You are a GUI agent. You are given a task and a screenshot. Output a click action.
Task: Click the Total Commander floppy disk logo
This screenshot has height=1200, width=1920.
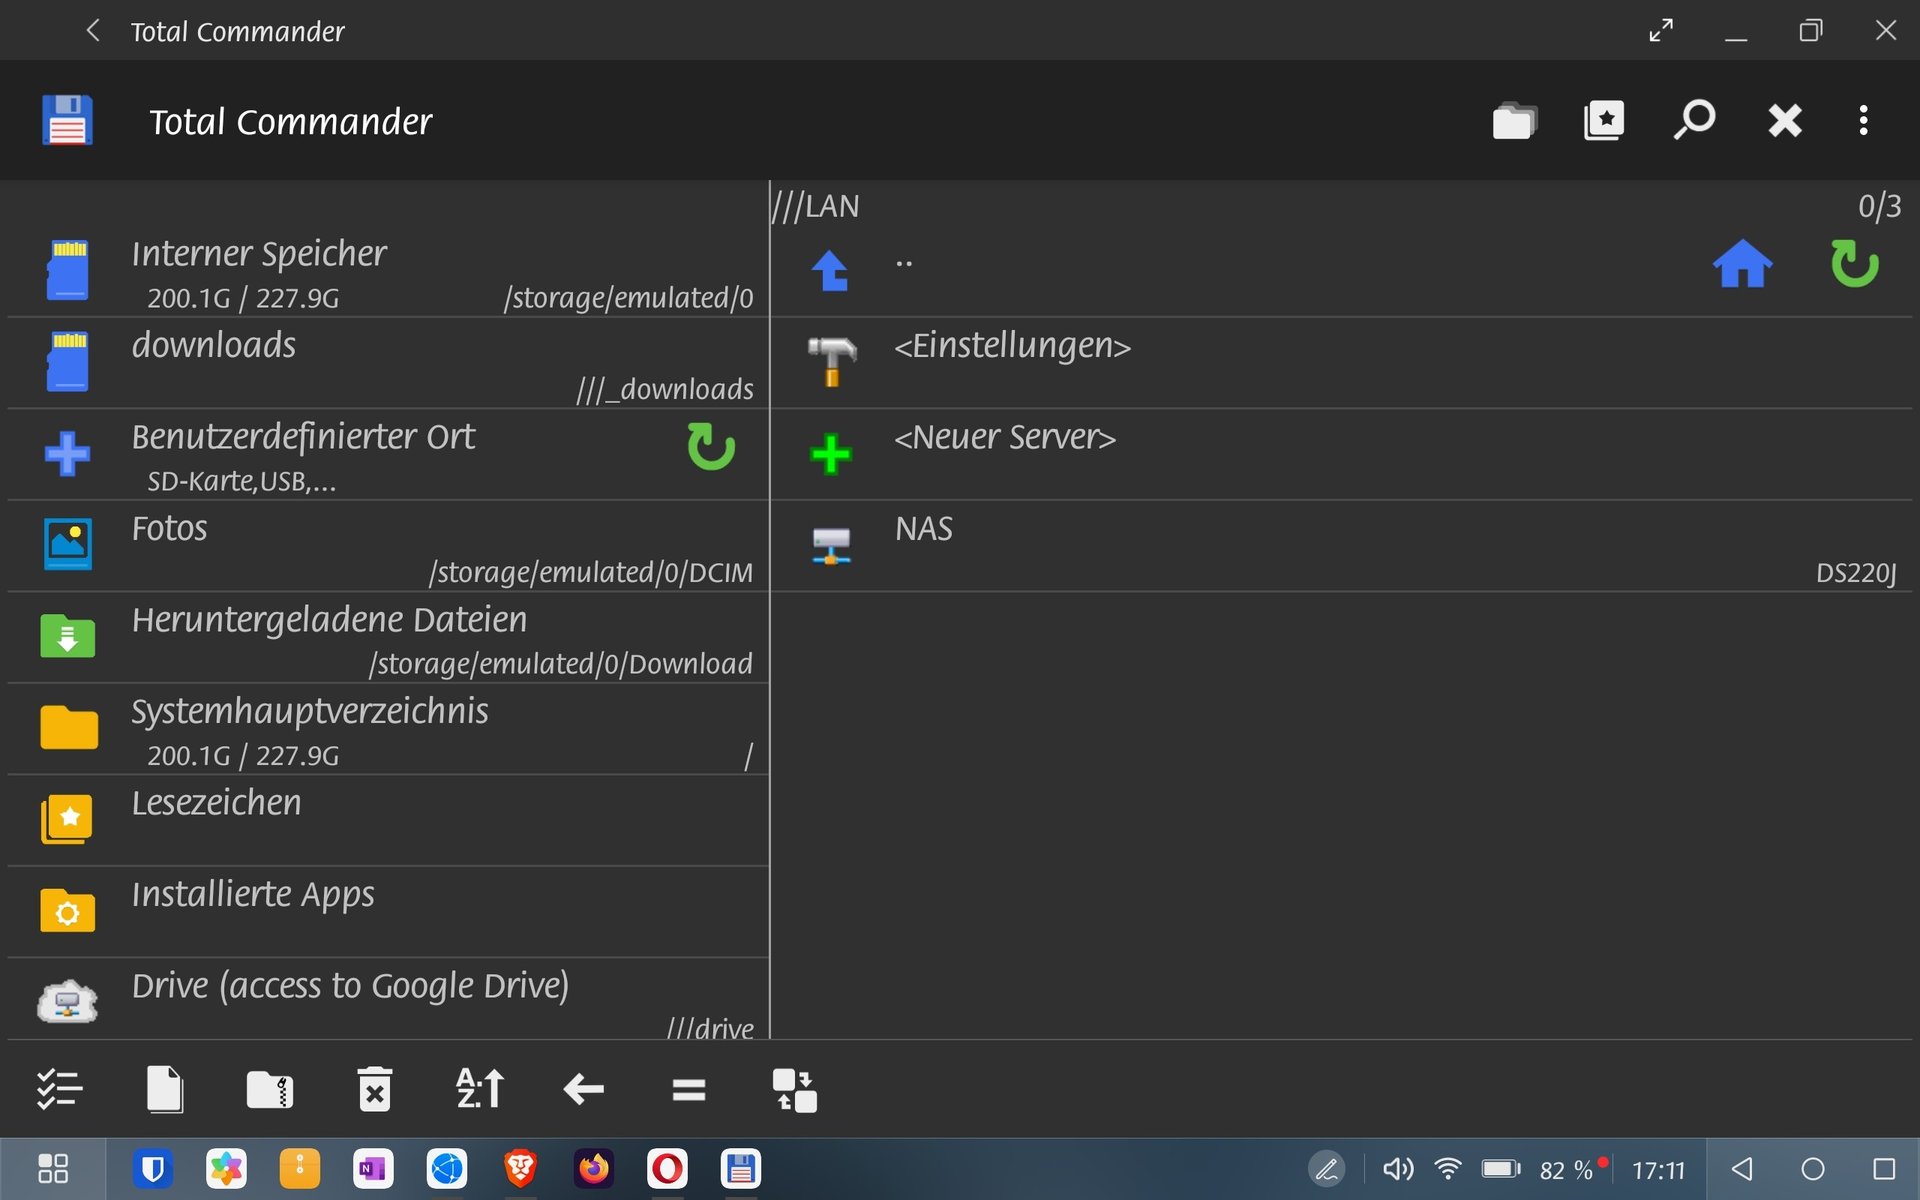tap(67, 121)
